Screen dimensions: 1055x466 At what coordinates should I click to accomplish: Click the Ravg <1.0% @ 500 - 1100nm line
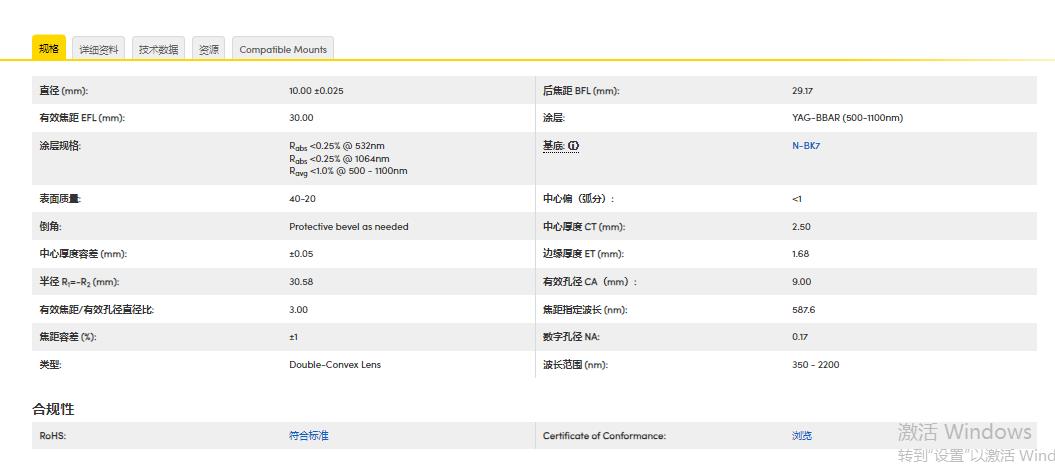pyautogui.click(x=348, y=171)
